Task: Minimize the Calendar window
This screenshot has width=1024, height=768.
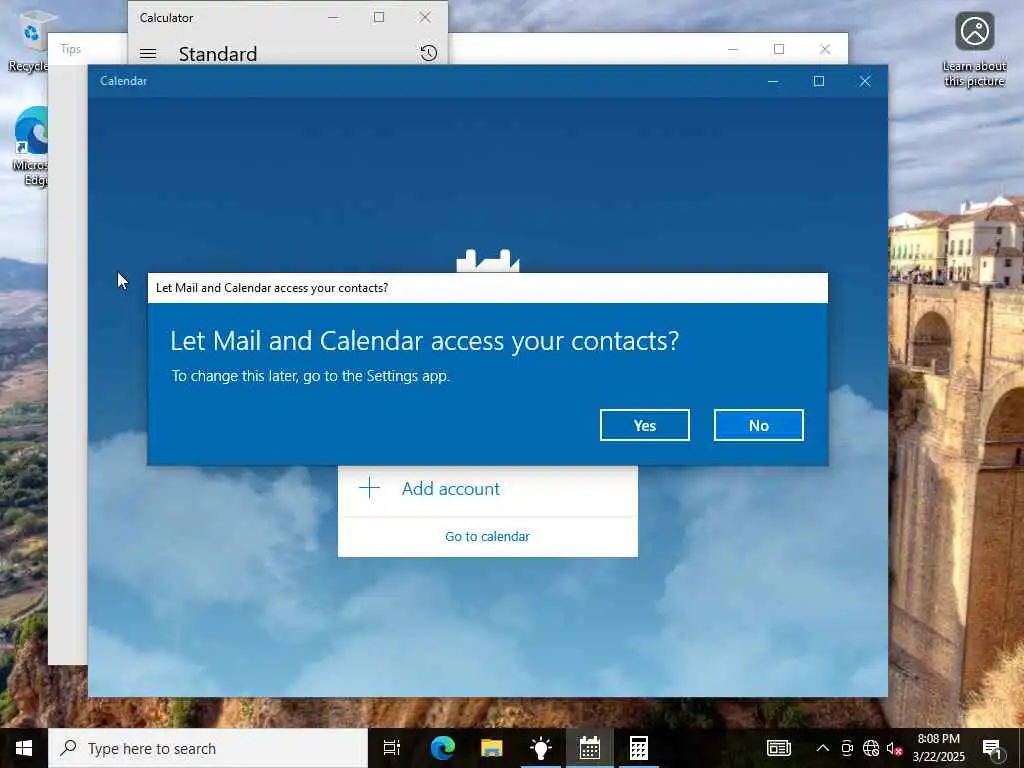Action: coord(773,81)
